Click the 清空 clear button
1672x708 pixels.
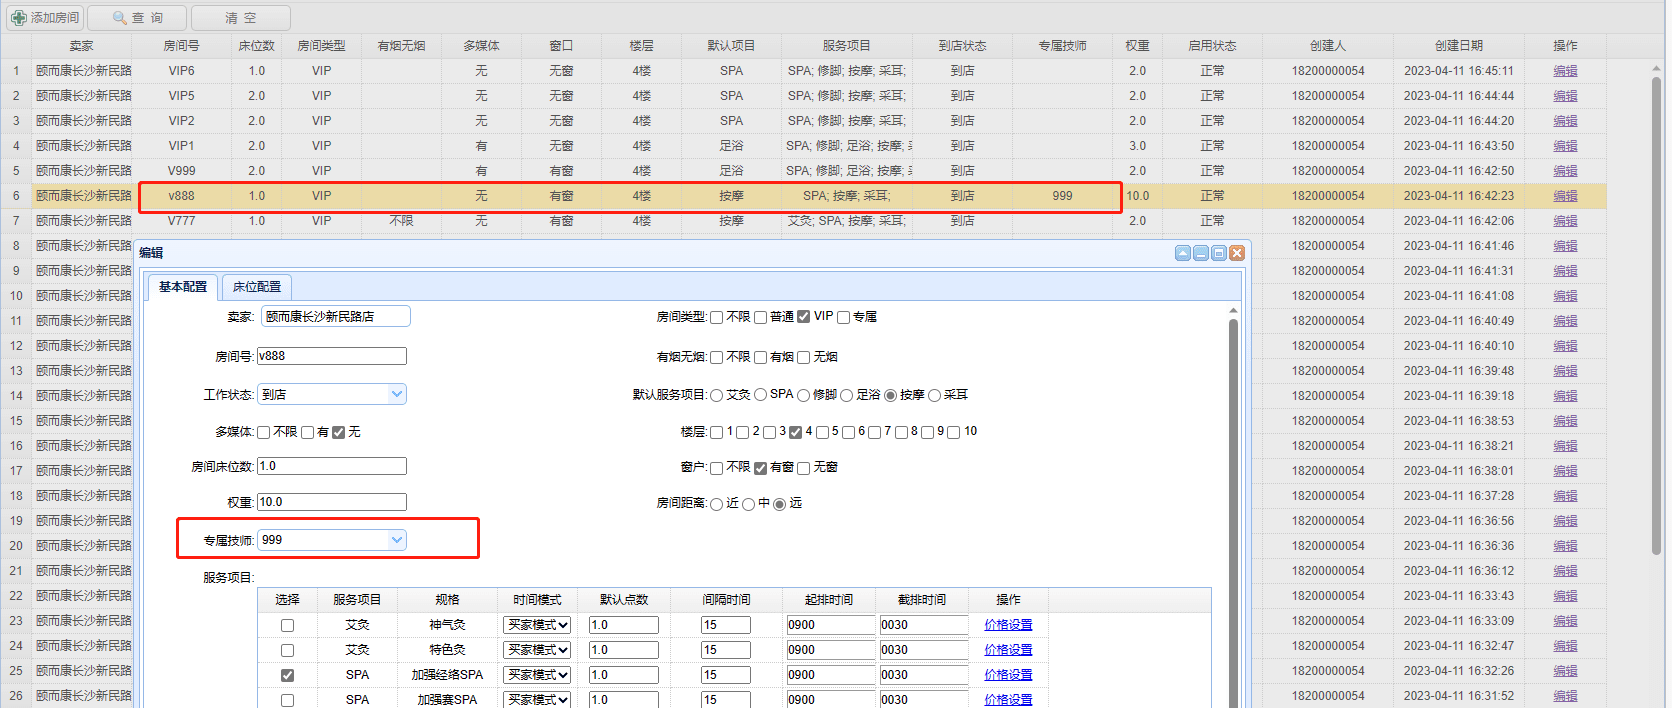[x=240, y=18]
